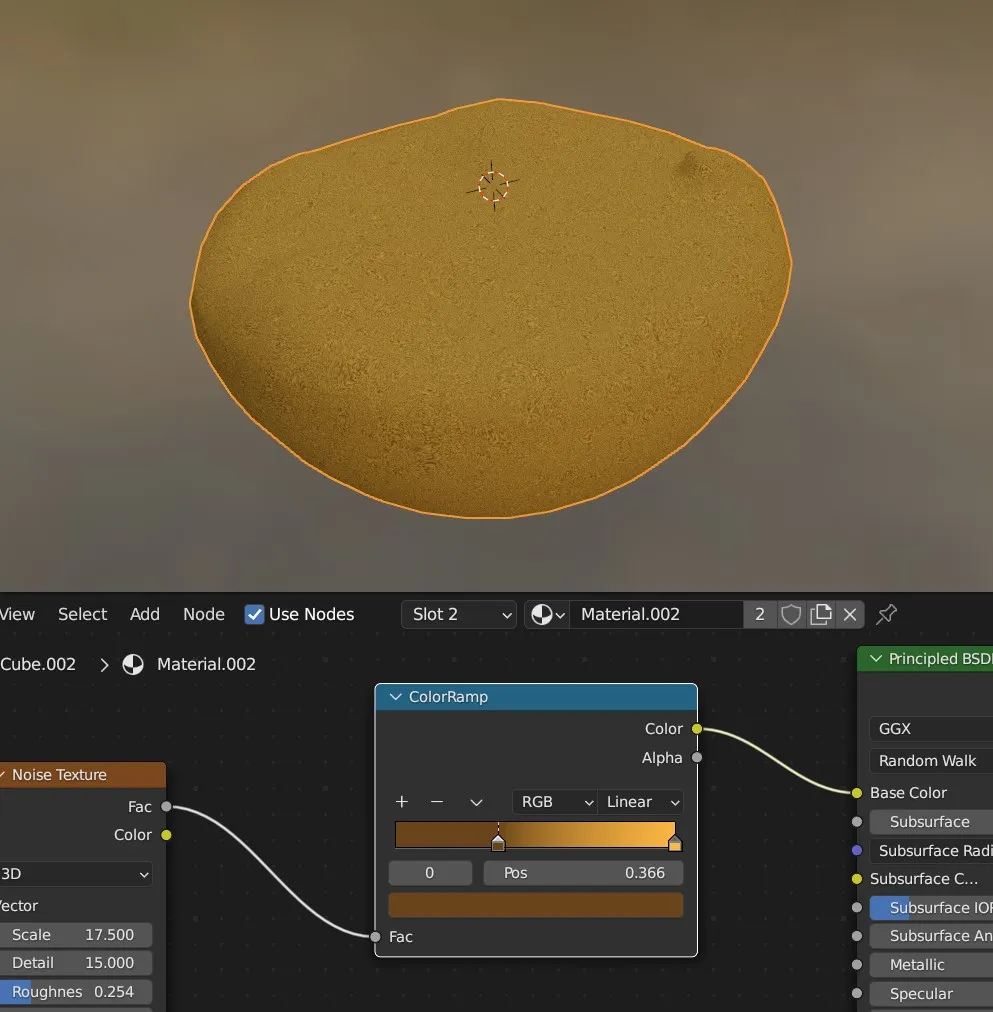This screenshot has width=993, height=1012.
Task: Click the ColorRamp Alpha output socket
Action: click(697, 758)
